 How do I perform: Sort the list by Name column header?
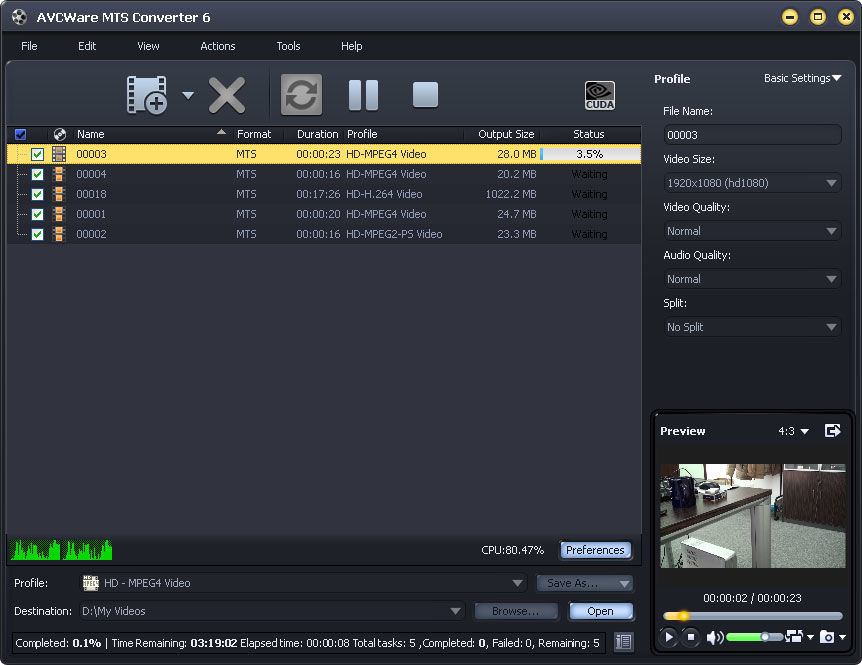pos(150,134)
